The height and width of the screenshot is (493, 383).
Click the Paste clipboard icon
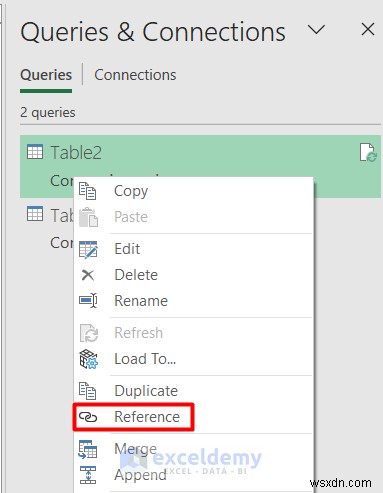[x=88, y=217]
